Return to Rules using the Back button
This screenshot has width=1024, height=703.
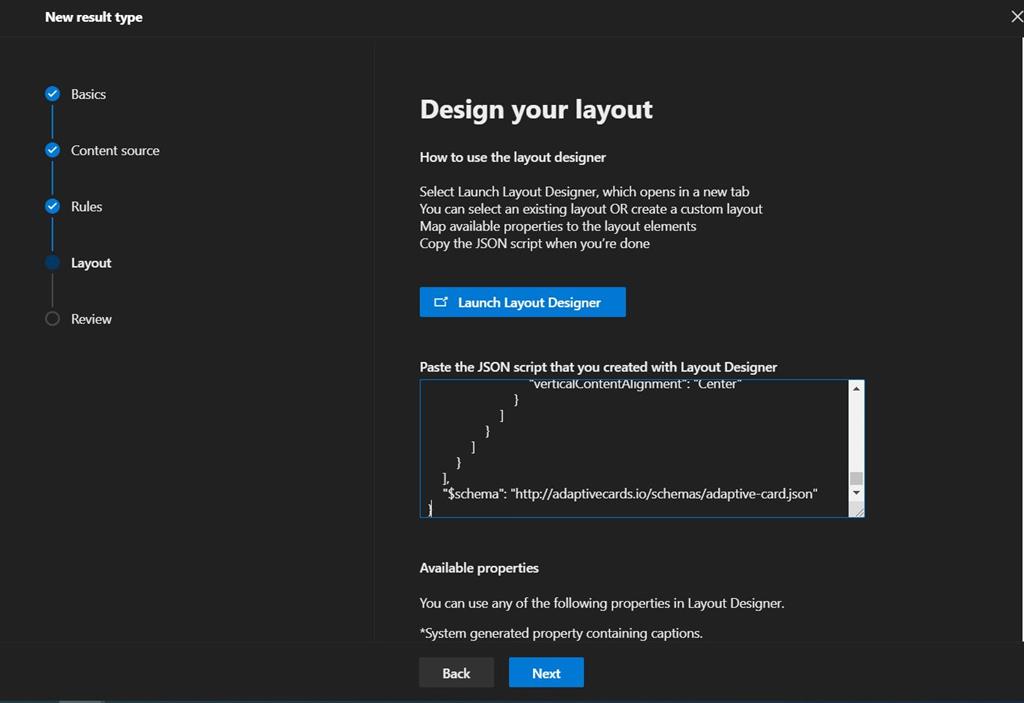point(456,672)
